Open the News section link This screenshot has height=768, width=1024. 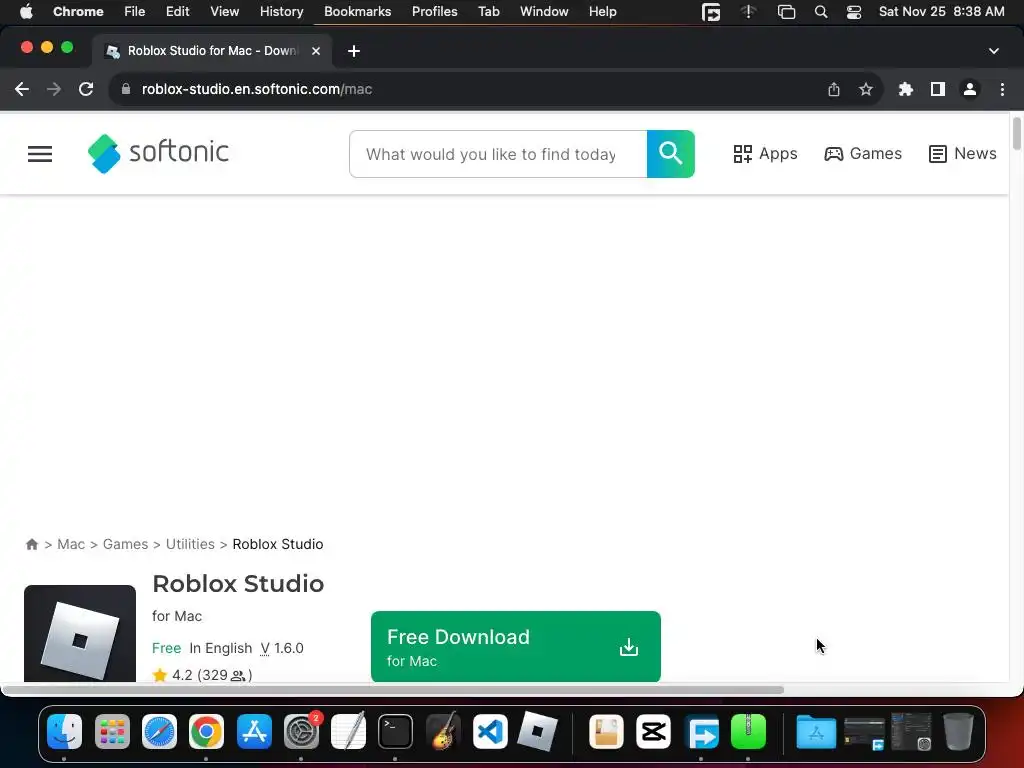click(x=963, y=153)
